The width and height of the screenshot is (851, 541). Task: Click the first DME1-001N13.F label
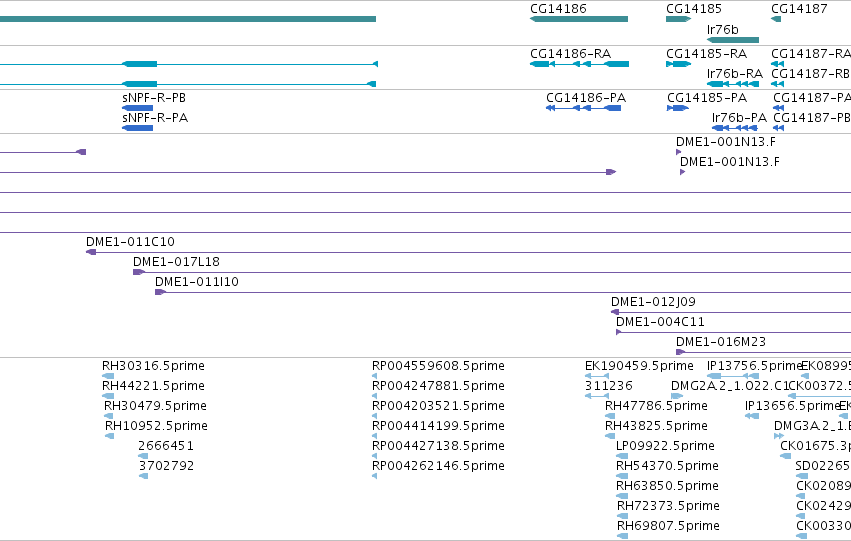coord(726,142)
